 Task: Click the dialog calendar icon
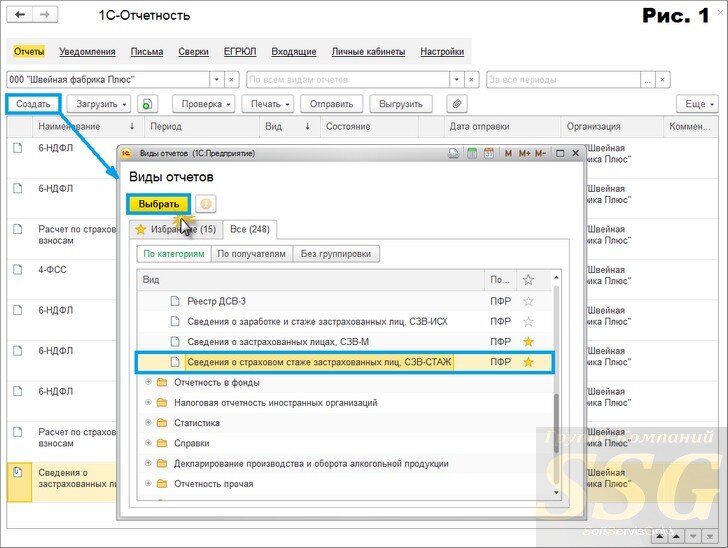(x=489, y=153)
